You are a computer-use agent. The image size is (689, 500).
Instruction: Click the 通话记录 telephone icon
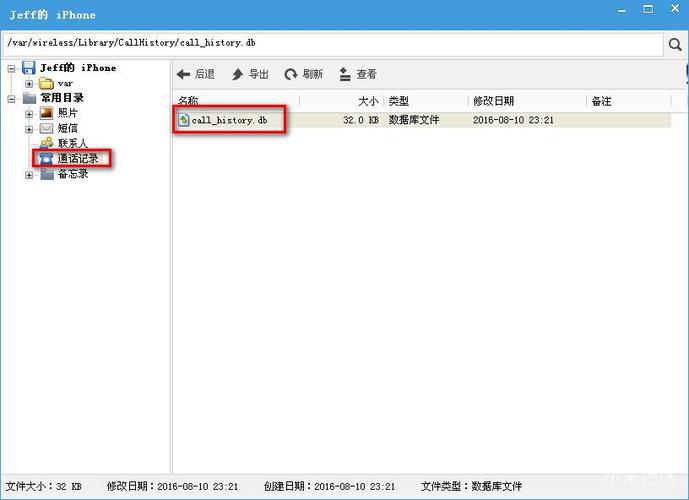46,158
